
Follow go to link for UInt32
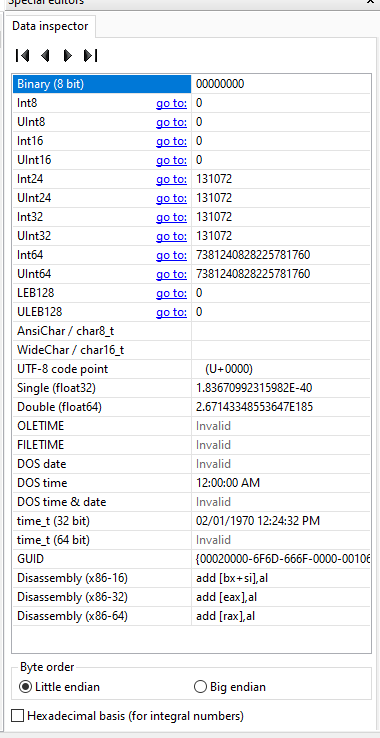click(x=171, y=236)
